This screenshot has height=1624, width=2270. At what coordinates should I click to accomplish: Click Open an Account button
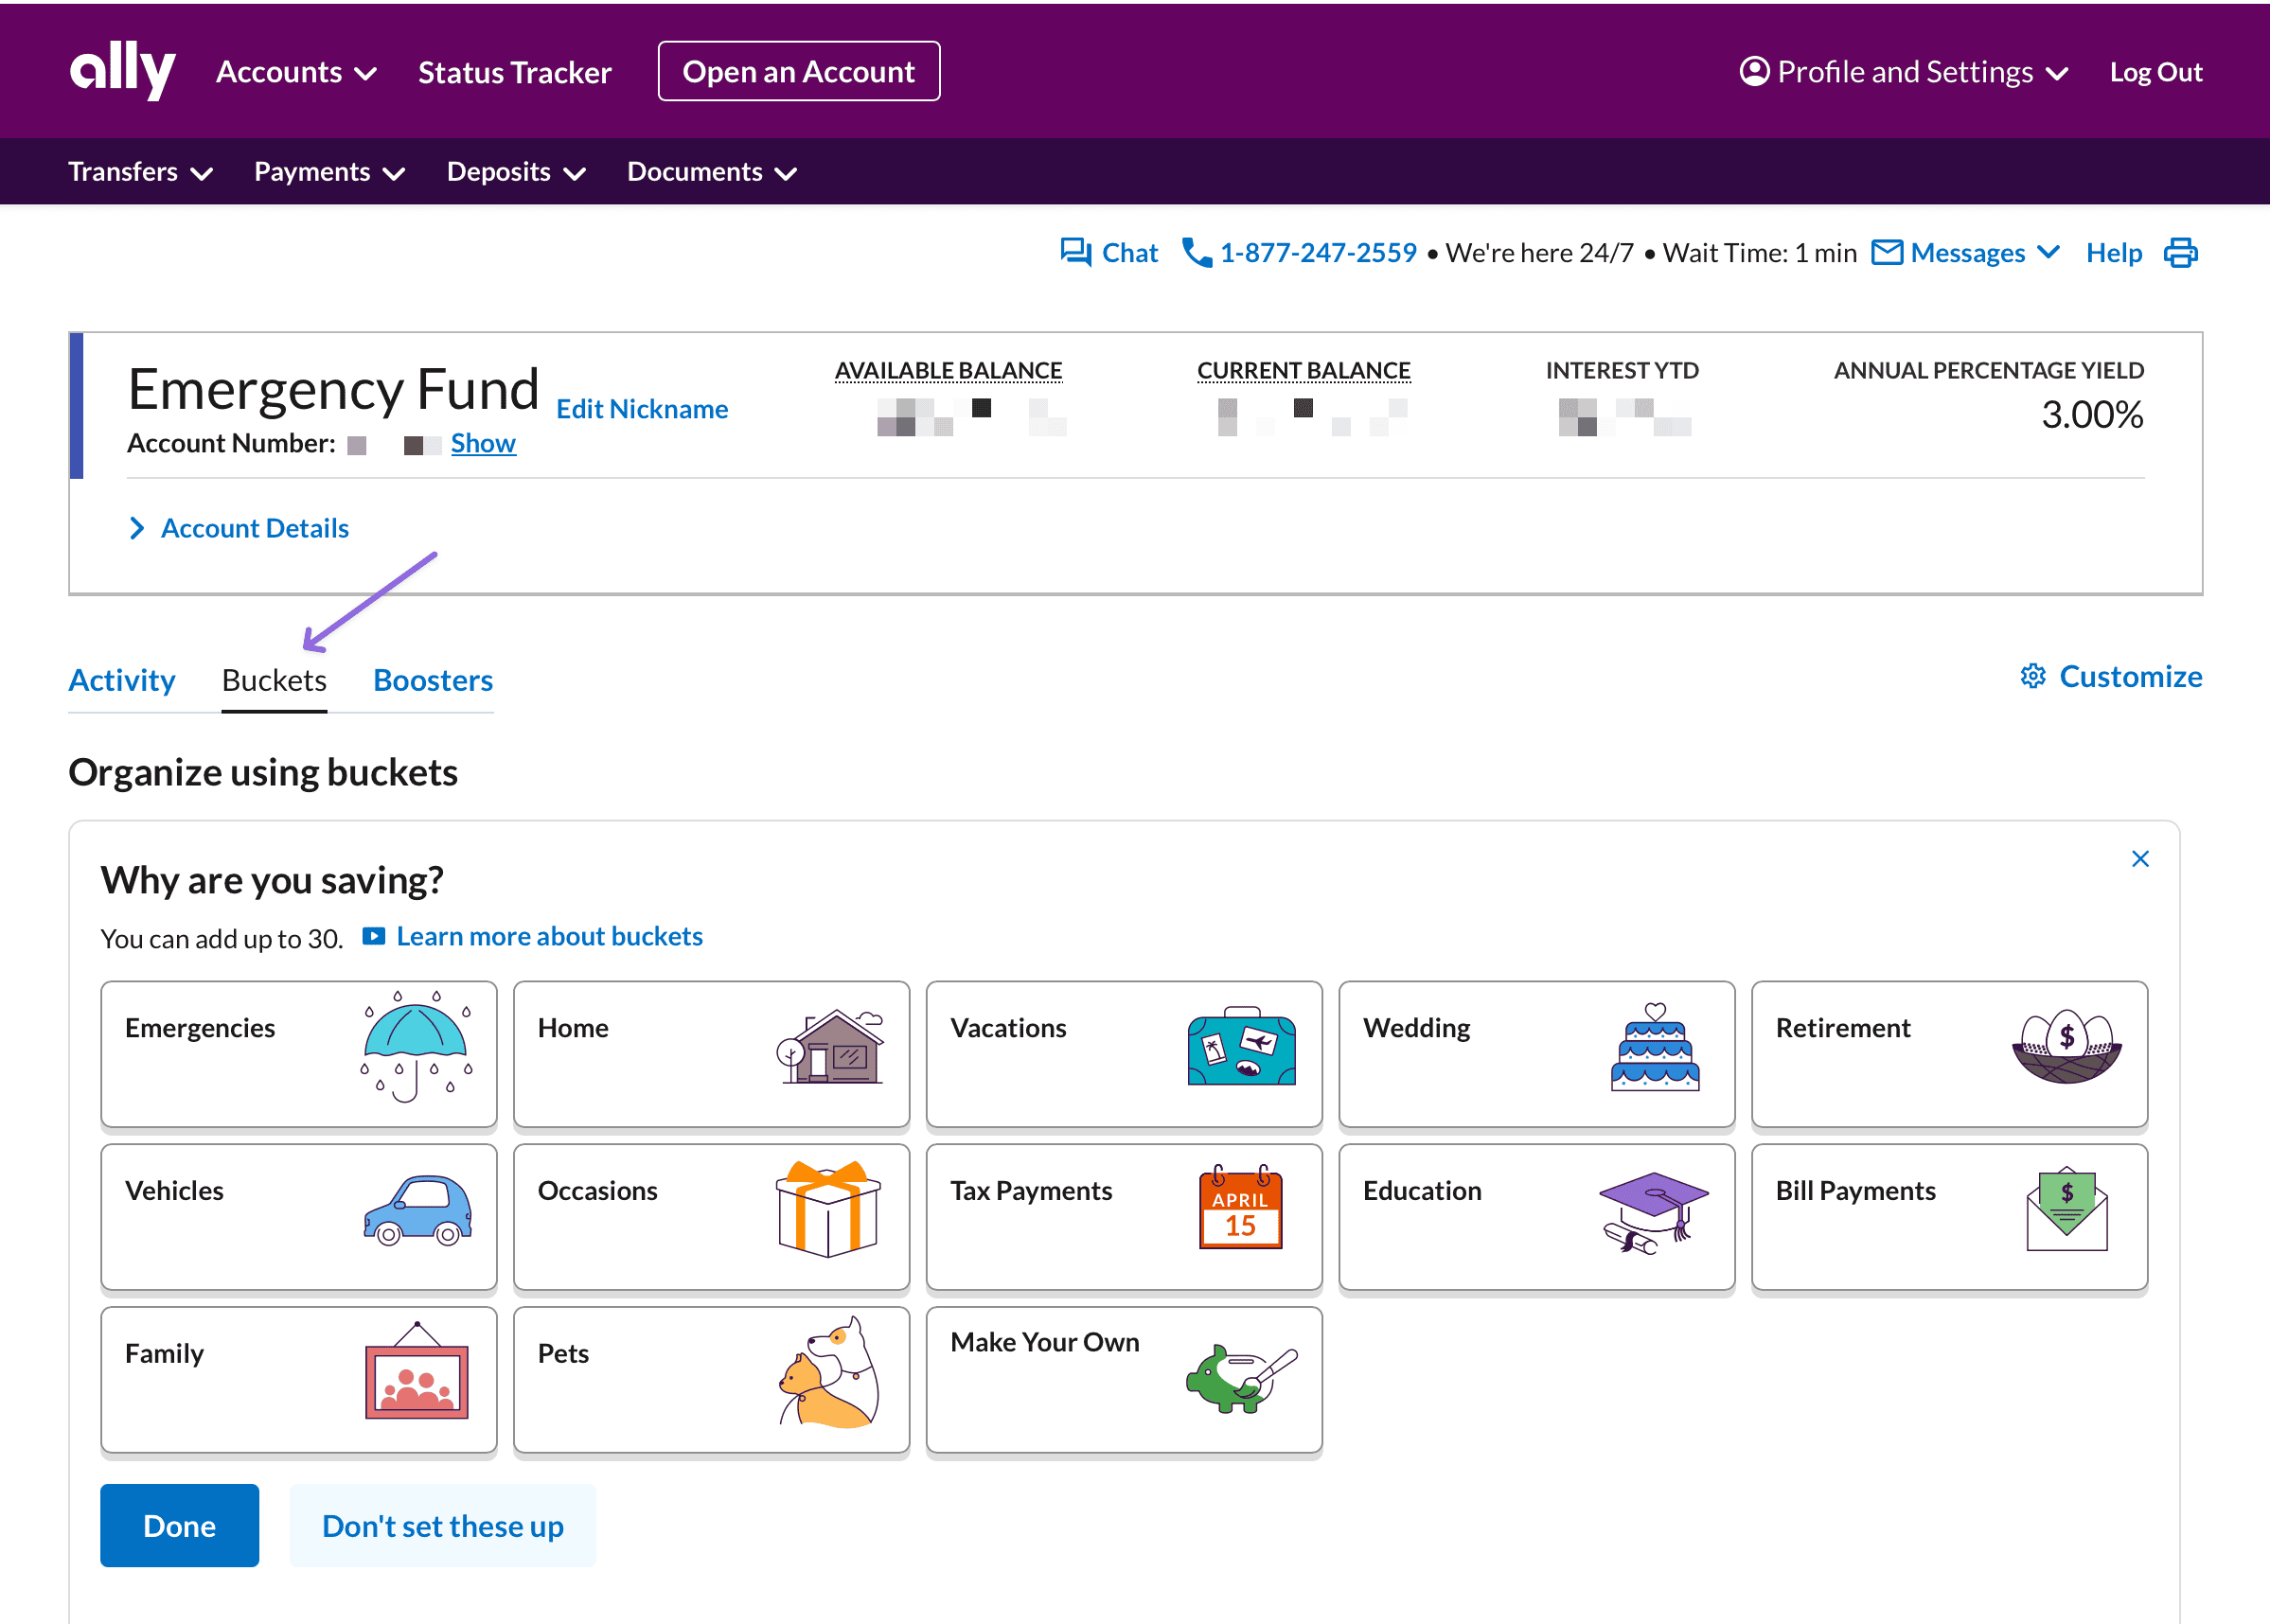click(799, 71)
